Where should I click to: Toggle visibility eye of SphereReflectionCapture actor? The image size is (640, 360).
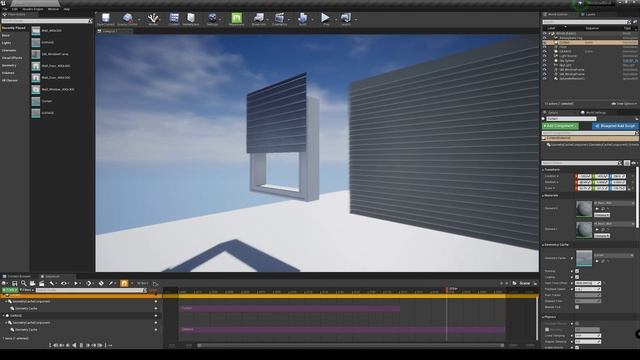pos(544,78)
